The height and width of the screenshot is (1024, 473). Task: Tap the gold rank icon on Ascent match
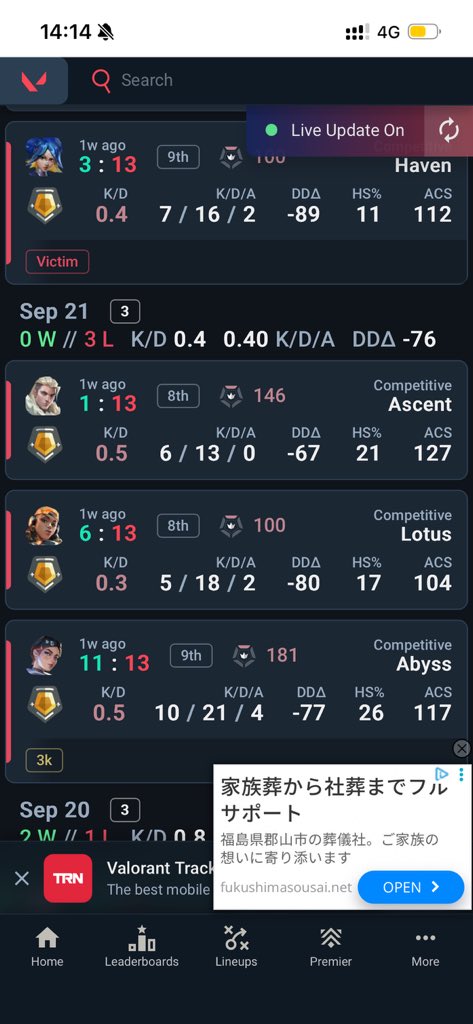(44, 444)
